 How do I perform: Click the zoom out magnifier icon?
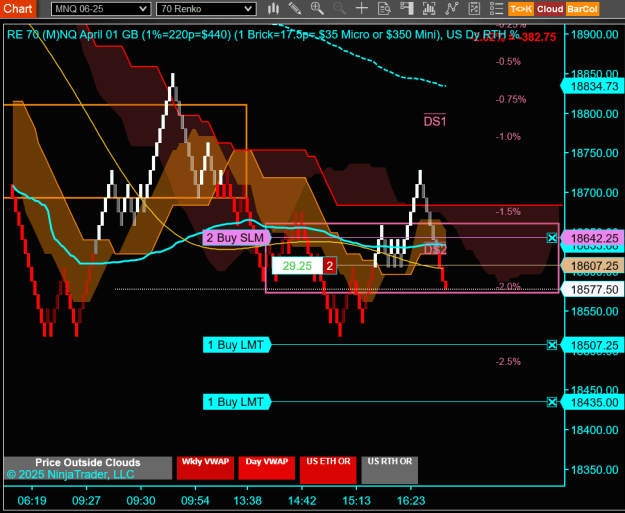click(x=340, y=8)
